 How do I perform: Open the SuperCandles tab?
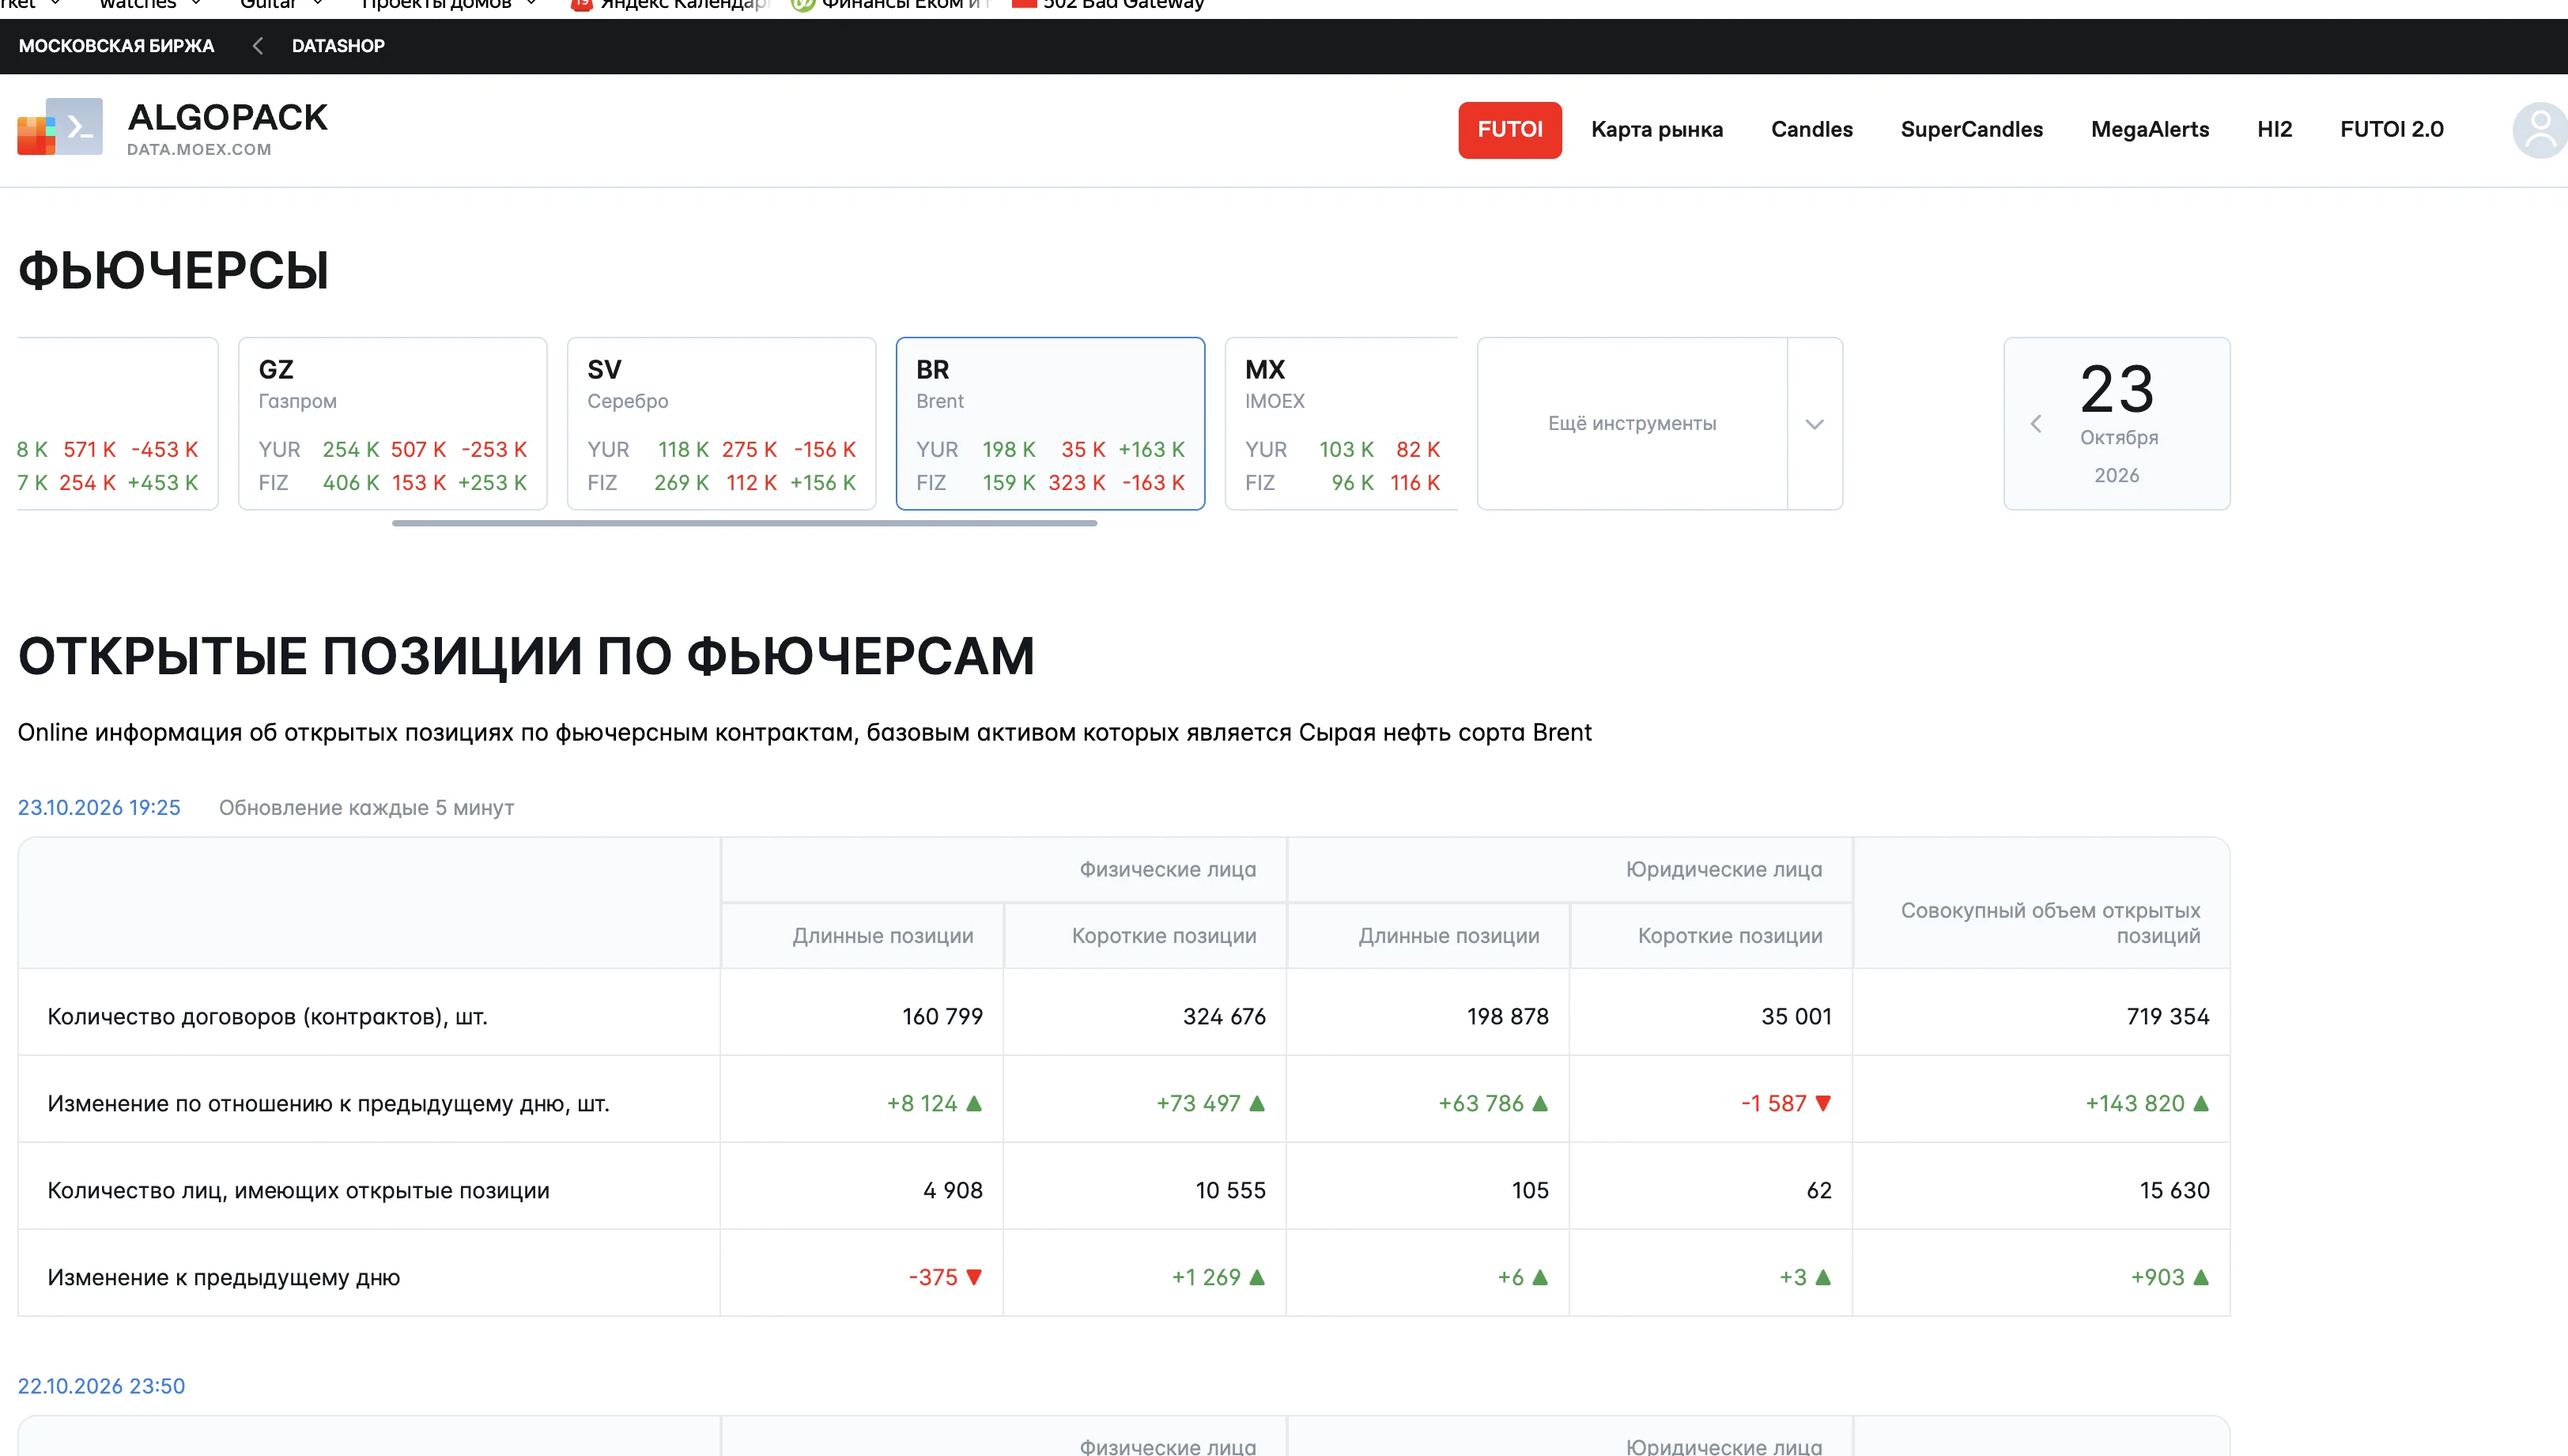pyautogui.click(x=1971, y=129)
